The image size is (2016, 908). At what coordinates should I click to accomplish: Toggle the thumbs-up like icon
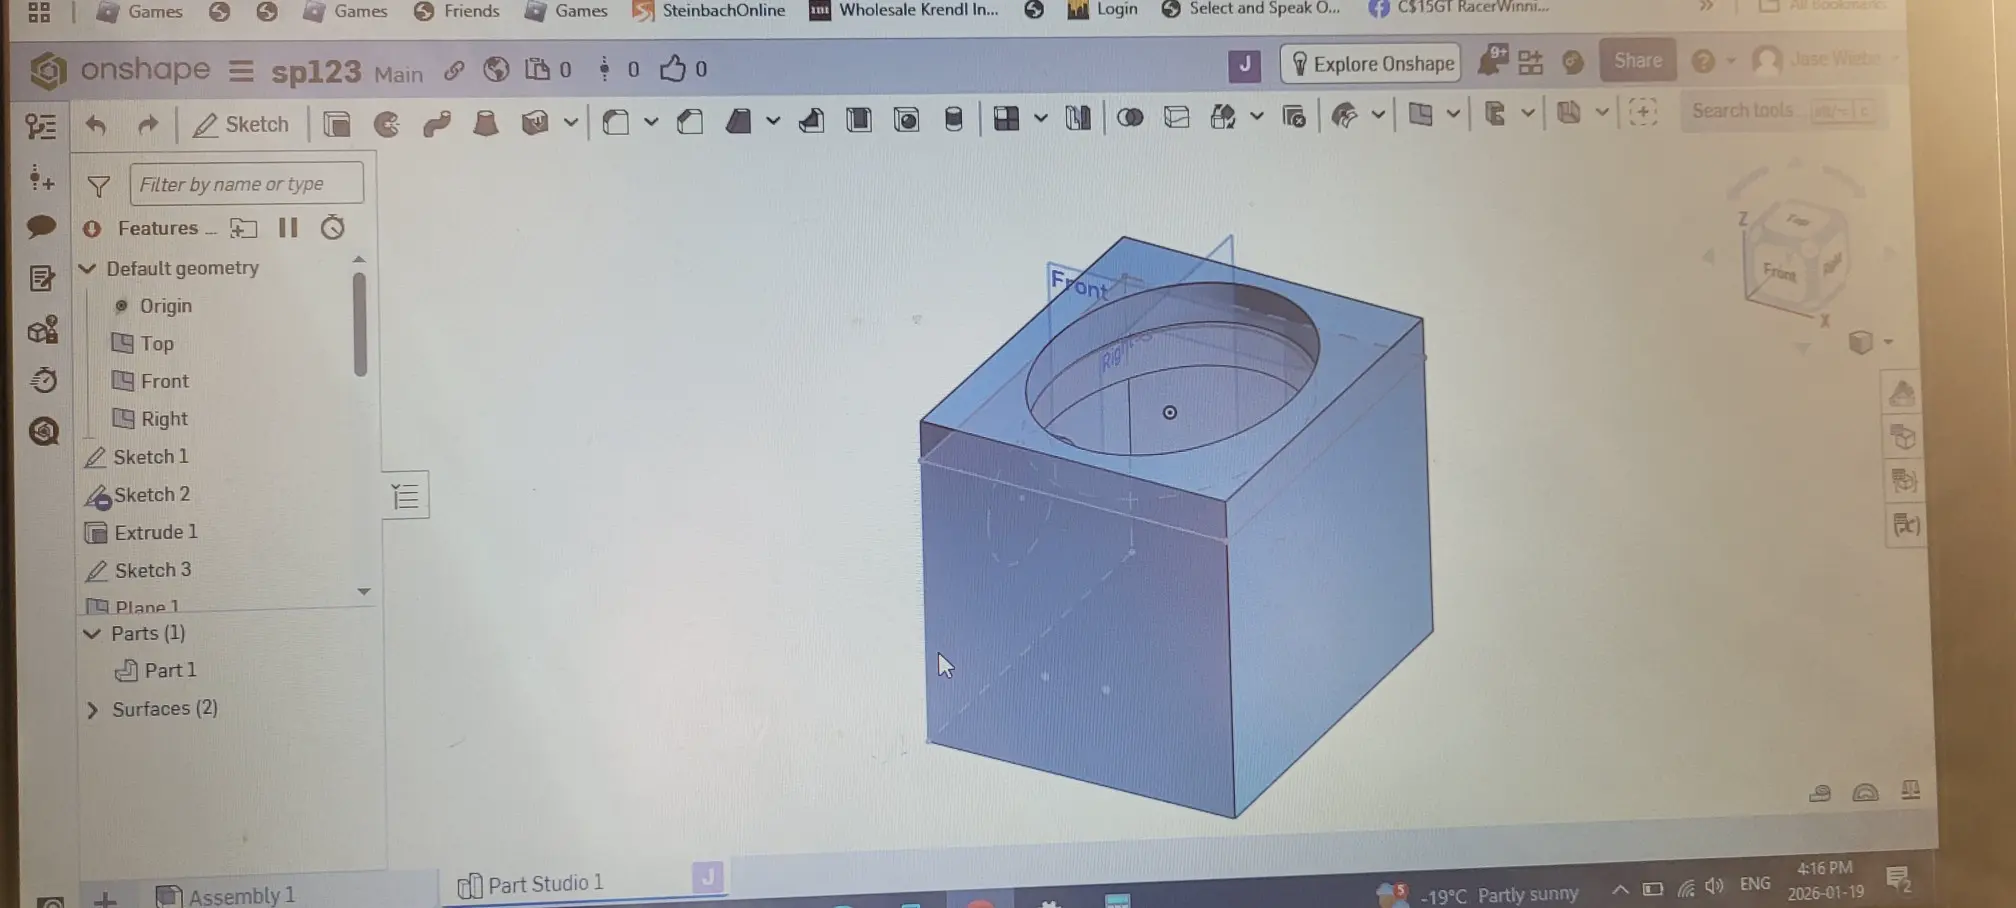(x=672, y=68)
